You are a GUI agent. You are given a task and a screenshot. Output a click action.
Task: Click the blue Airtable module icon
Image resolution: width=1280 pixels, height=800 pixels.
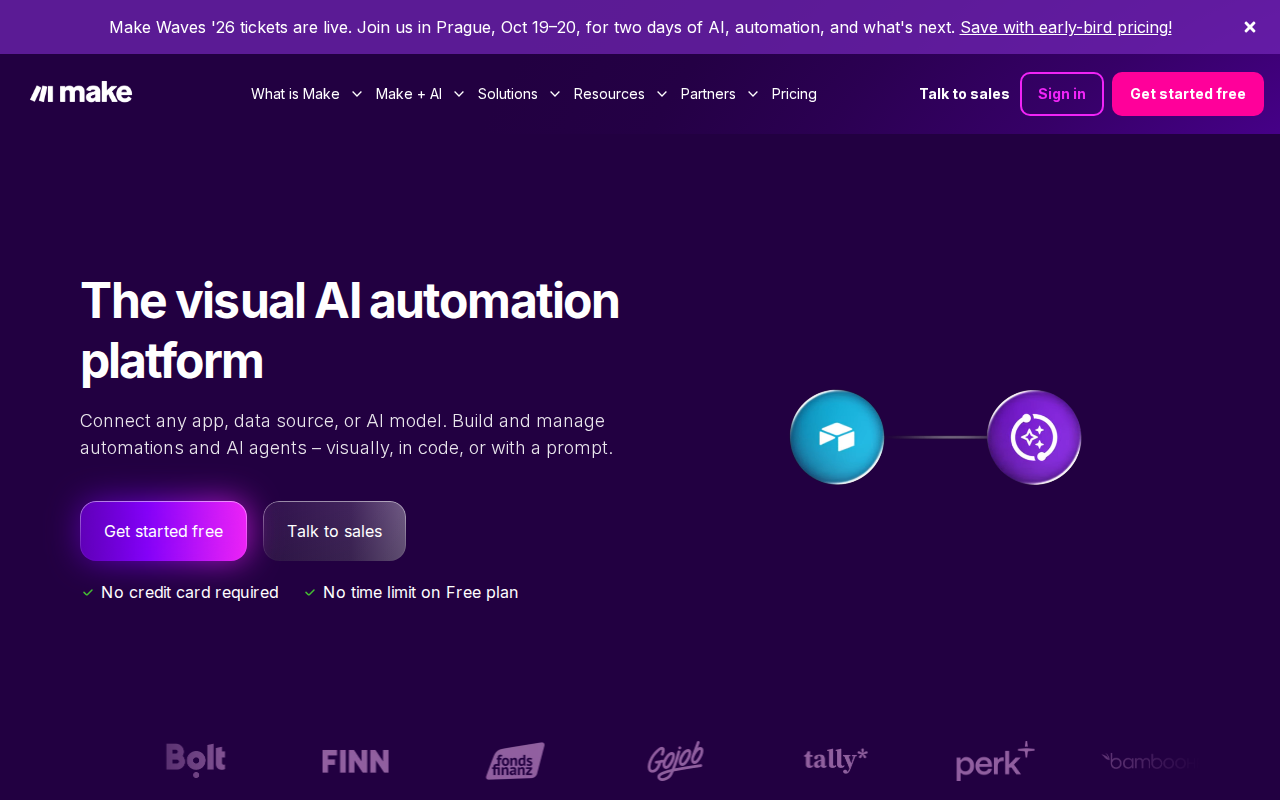point(837,437)
